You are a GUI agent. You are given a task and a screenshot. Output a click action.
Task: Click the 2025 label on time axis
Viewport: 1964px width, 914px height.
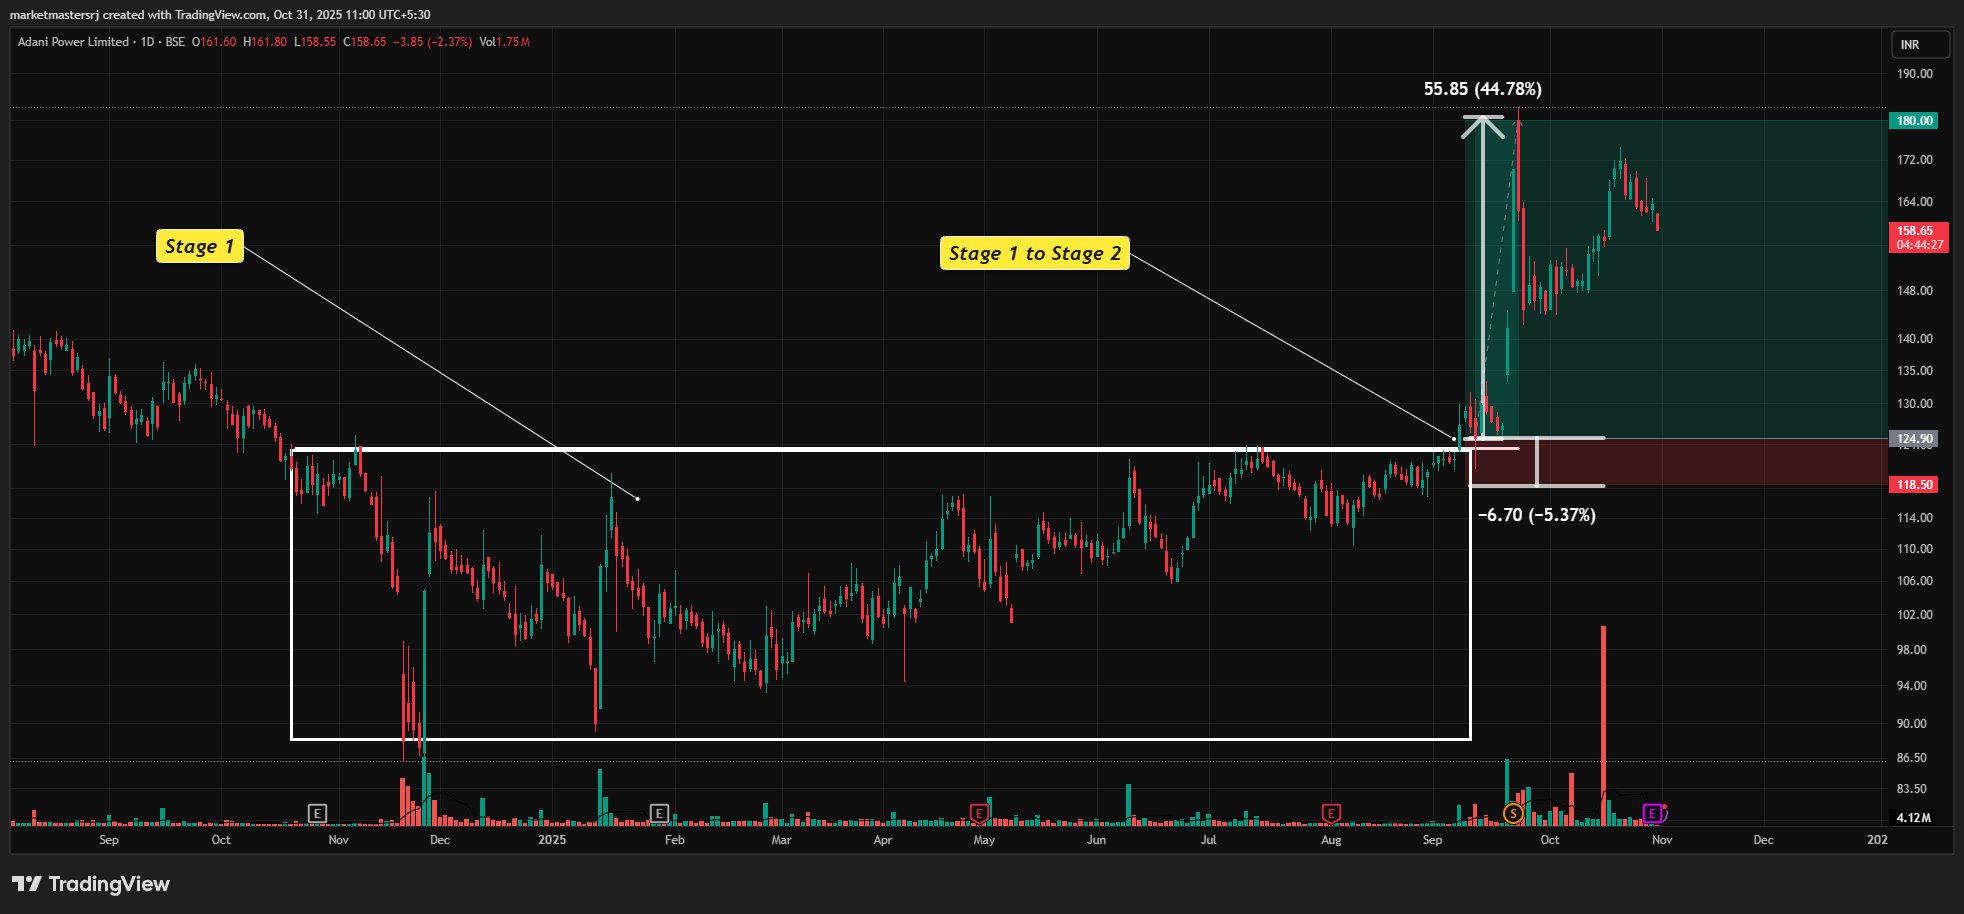pos(552,840)
